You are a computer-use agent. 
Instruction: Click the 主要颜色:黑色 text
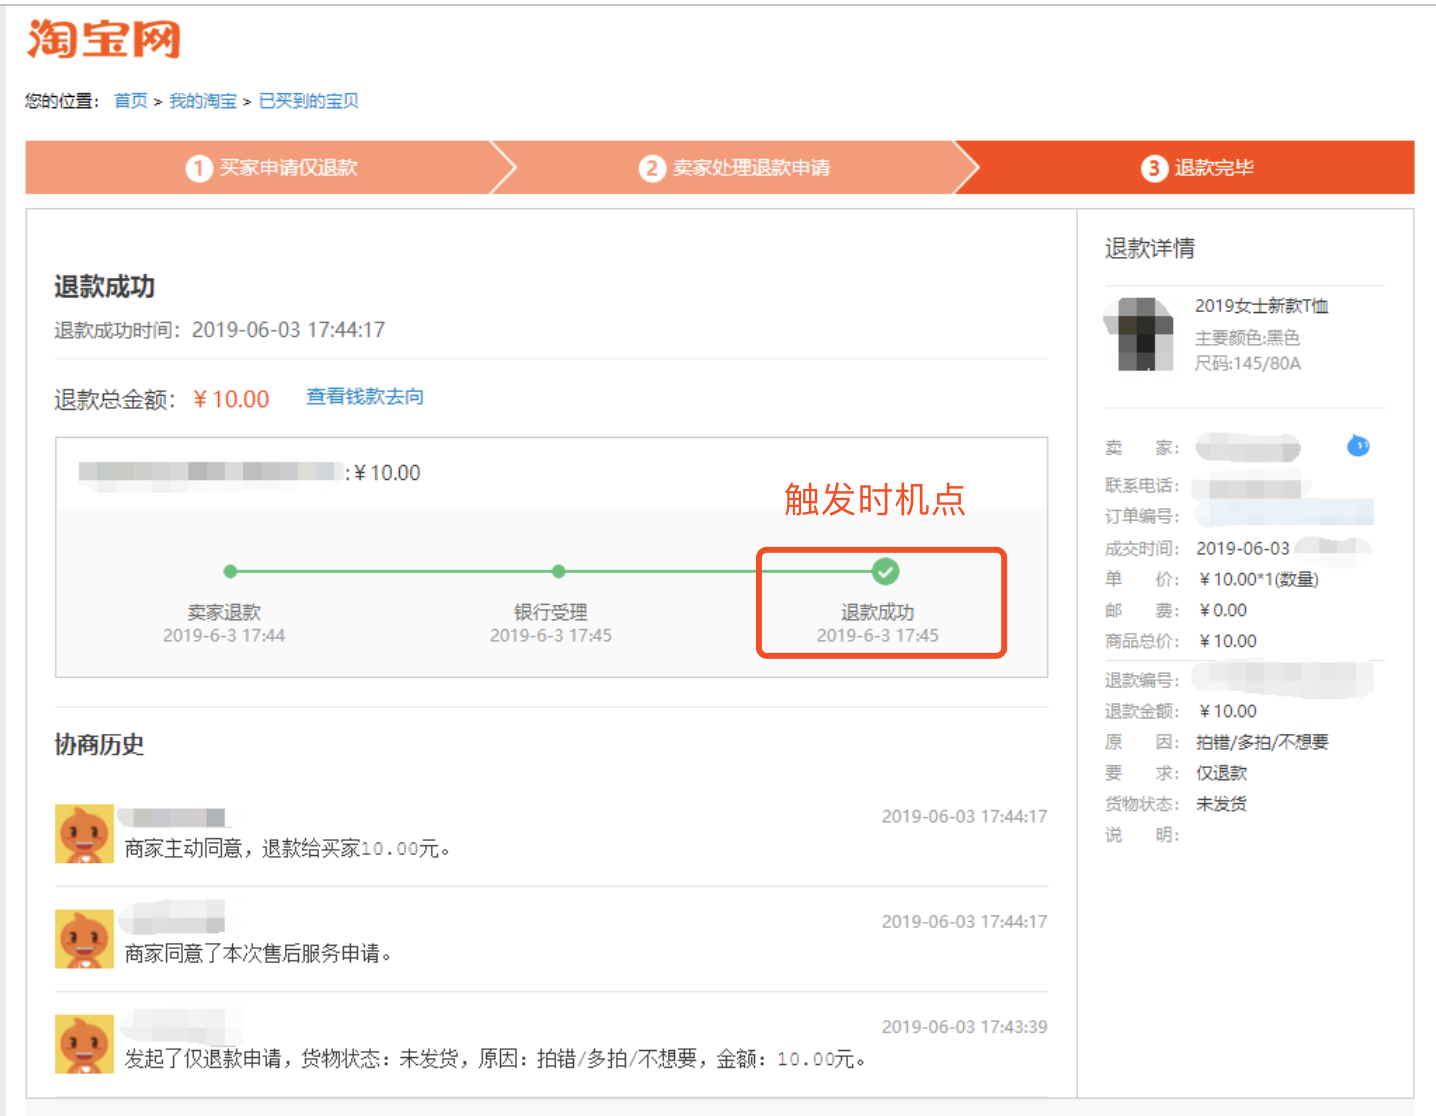(1247, 338)
